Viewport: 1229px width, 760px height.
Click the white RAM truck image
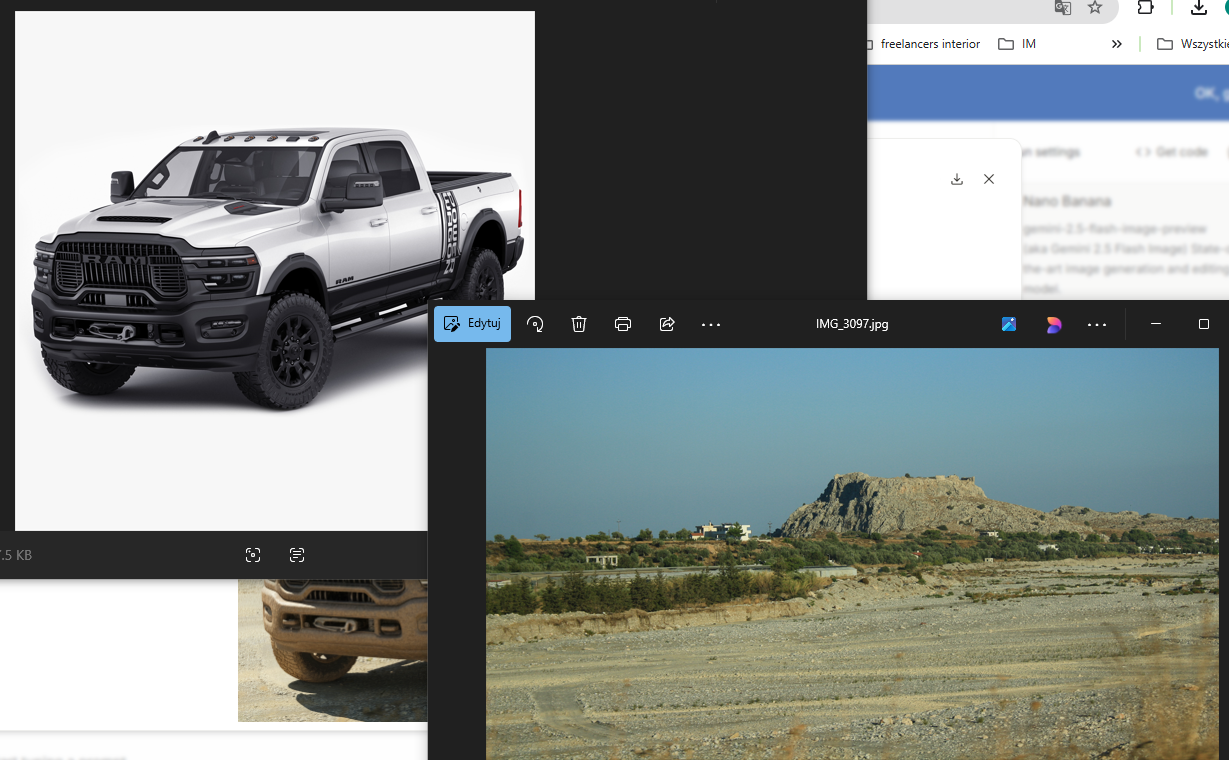pos(275,271)
